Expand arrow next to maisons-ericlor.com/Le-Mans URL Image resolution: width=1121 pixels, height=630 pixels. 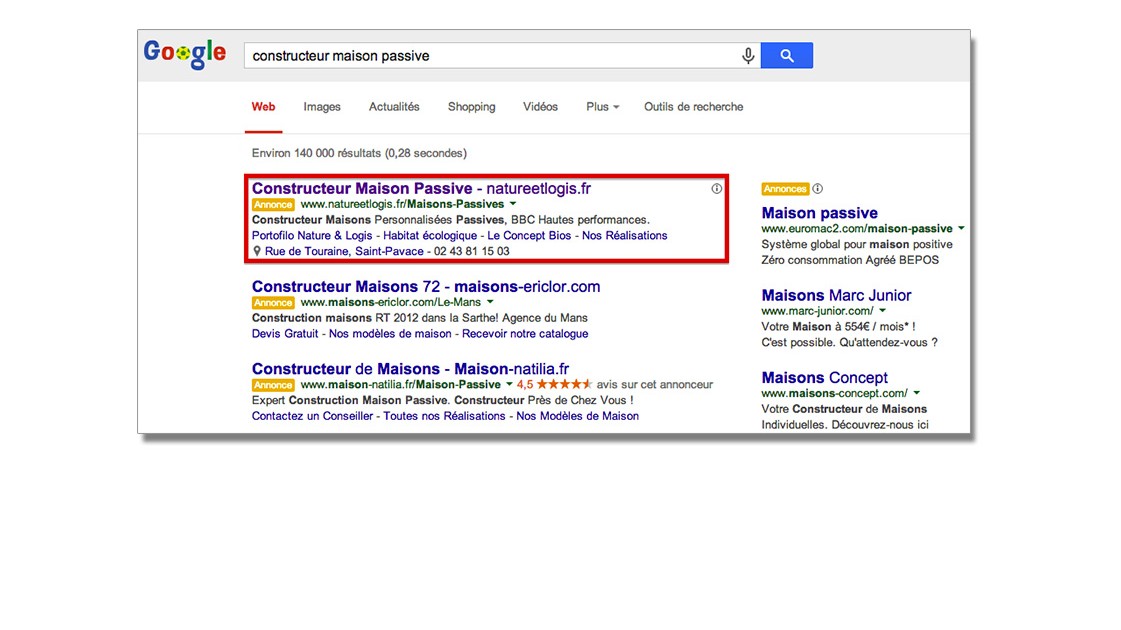click(x=490, y=302)
